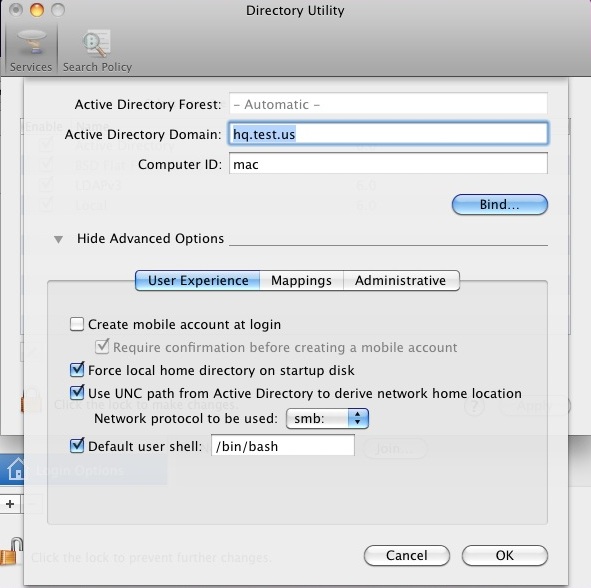This screenshot has height=588, width=591.
Task: Switch to the Mappings tab
Action: pos(301,280)
